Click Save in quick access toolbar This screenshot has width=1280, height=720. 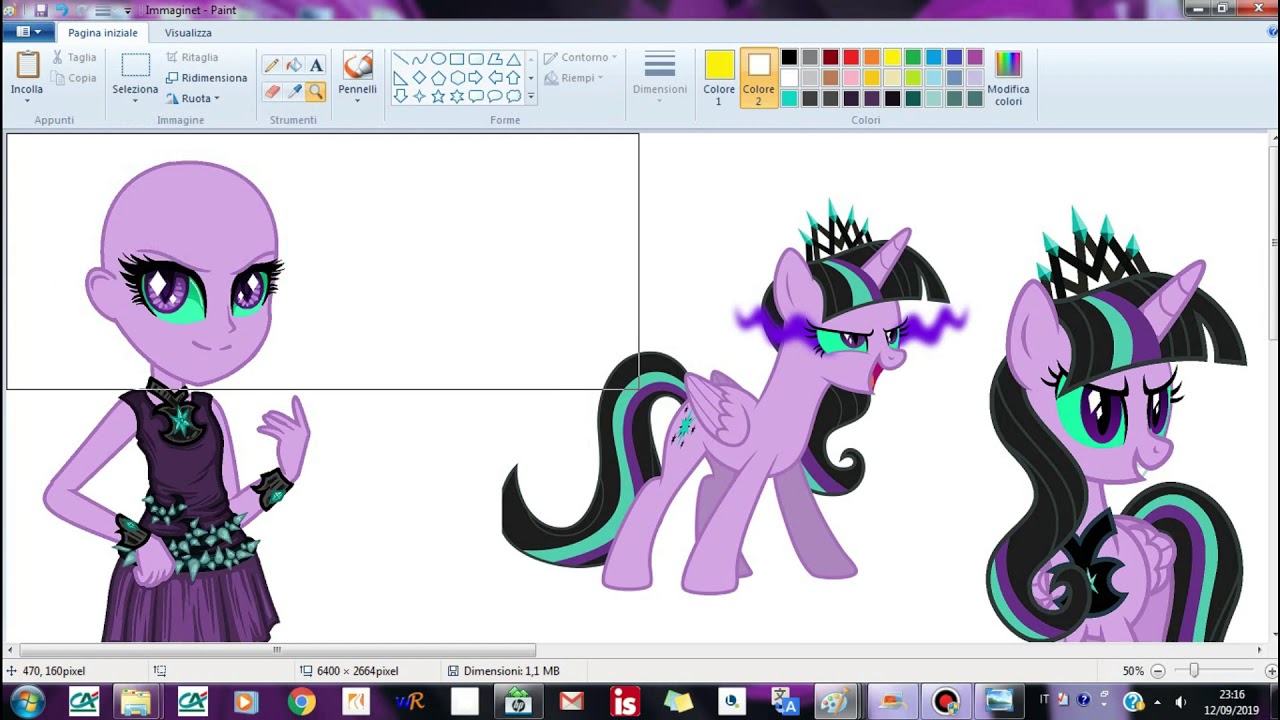pyautogui.click(x=41, y=10)
